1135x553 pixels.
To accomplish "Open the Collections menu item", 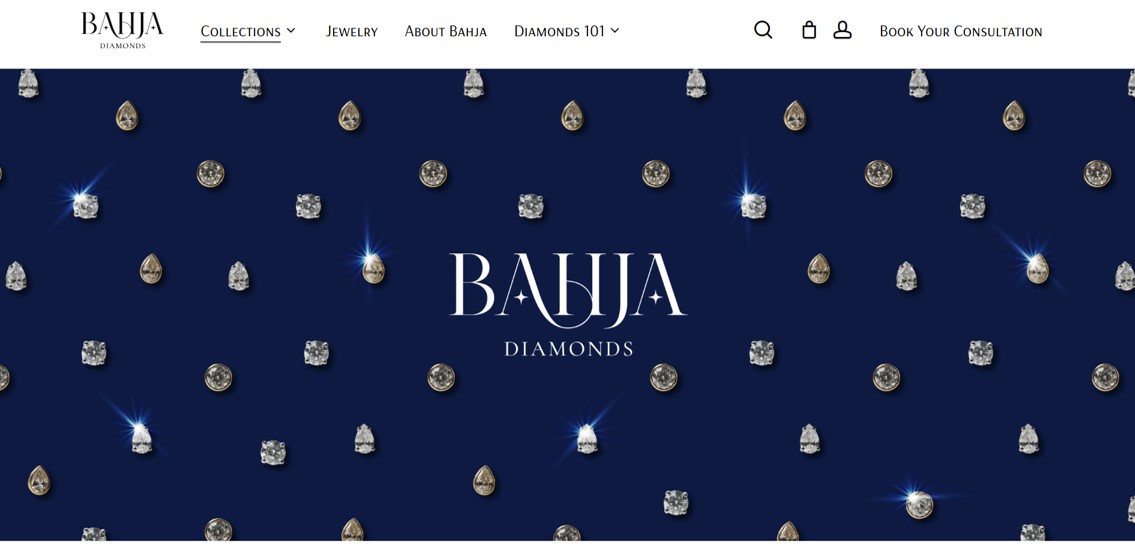I will [240, 32].
